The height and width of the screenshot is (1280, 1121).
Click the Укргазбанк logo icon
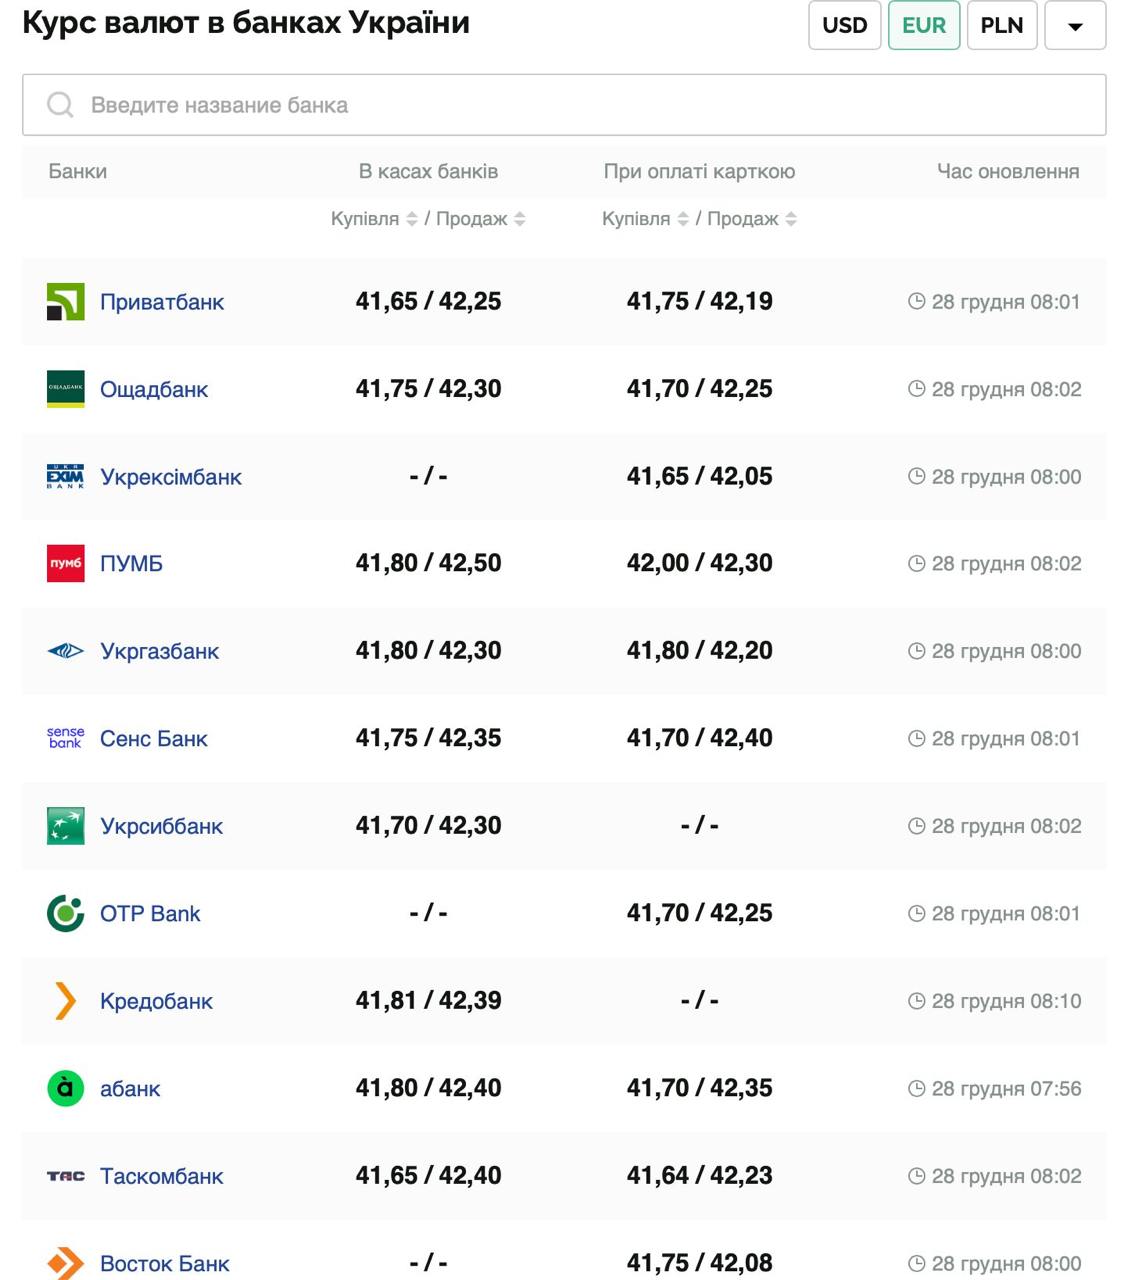click(65, 651)
